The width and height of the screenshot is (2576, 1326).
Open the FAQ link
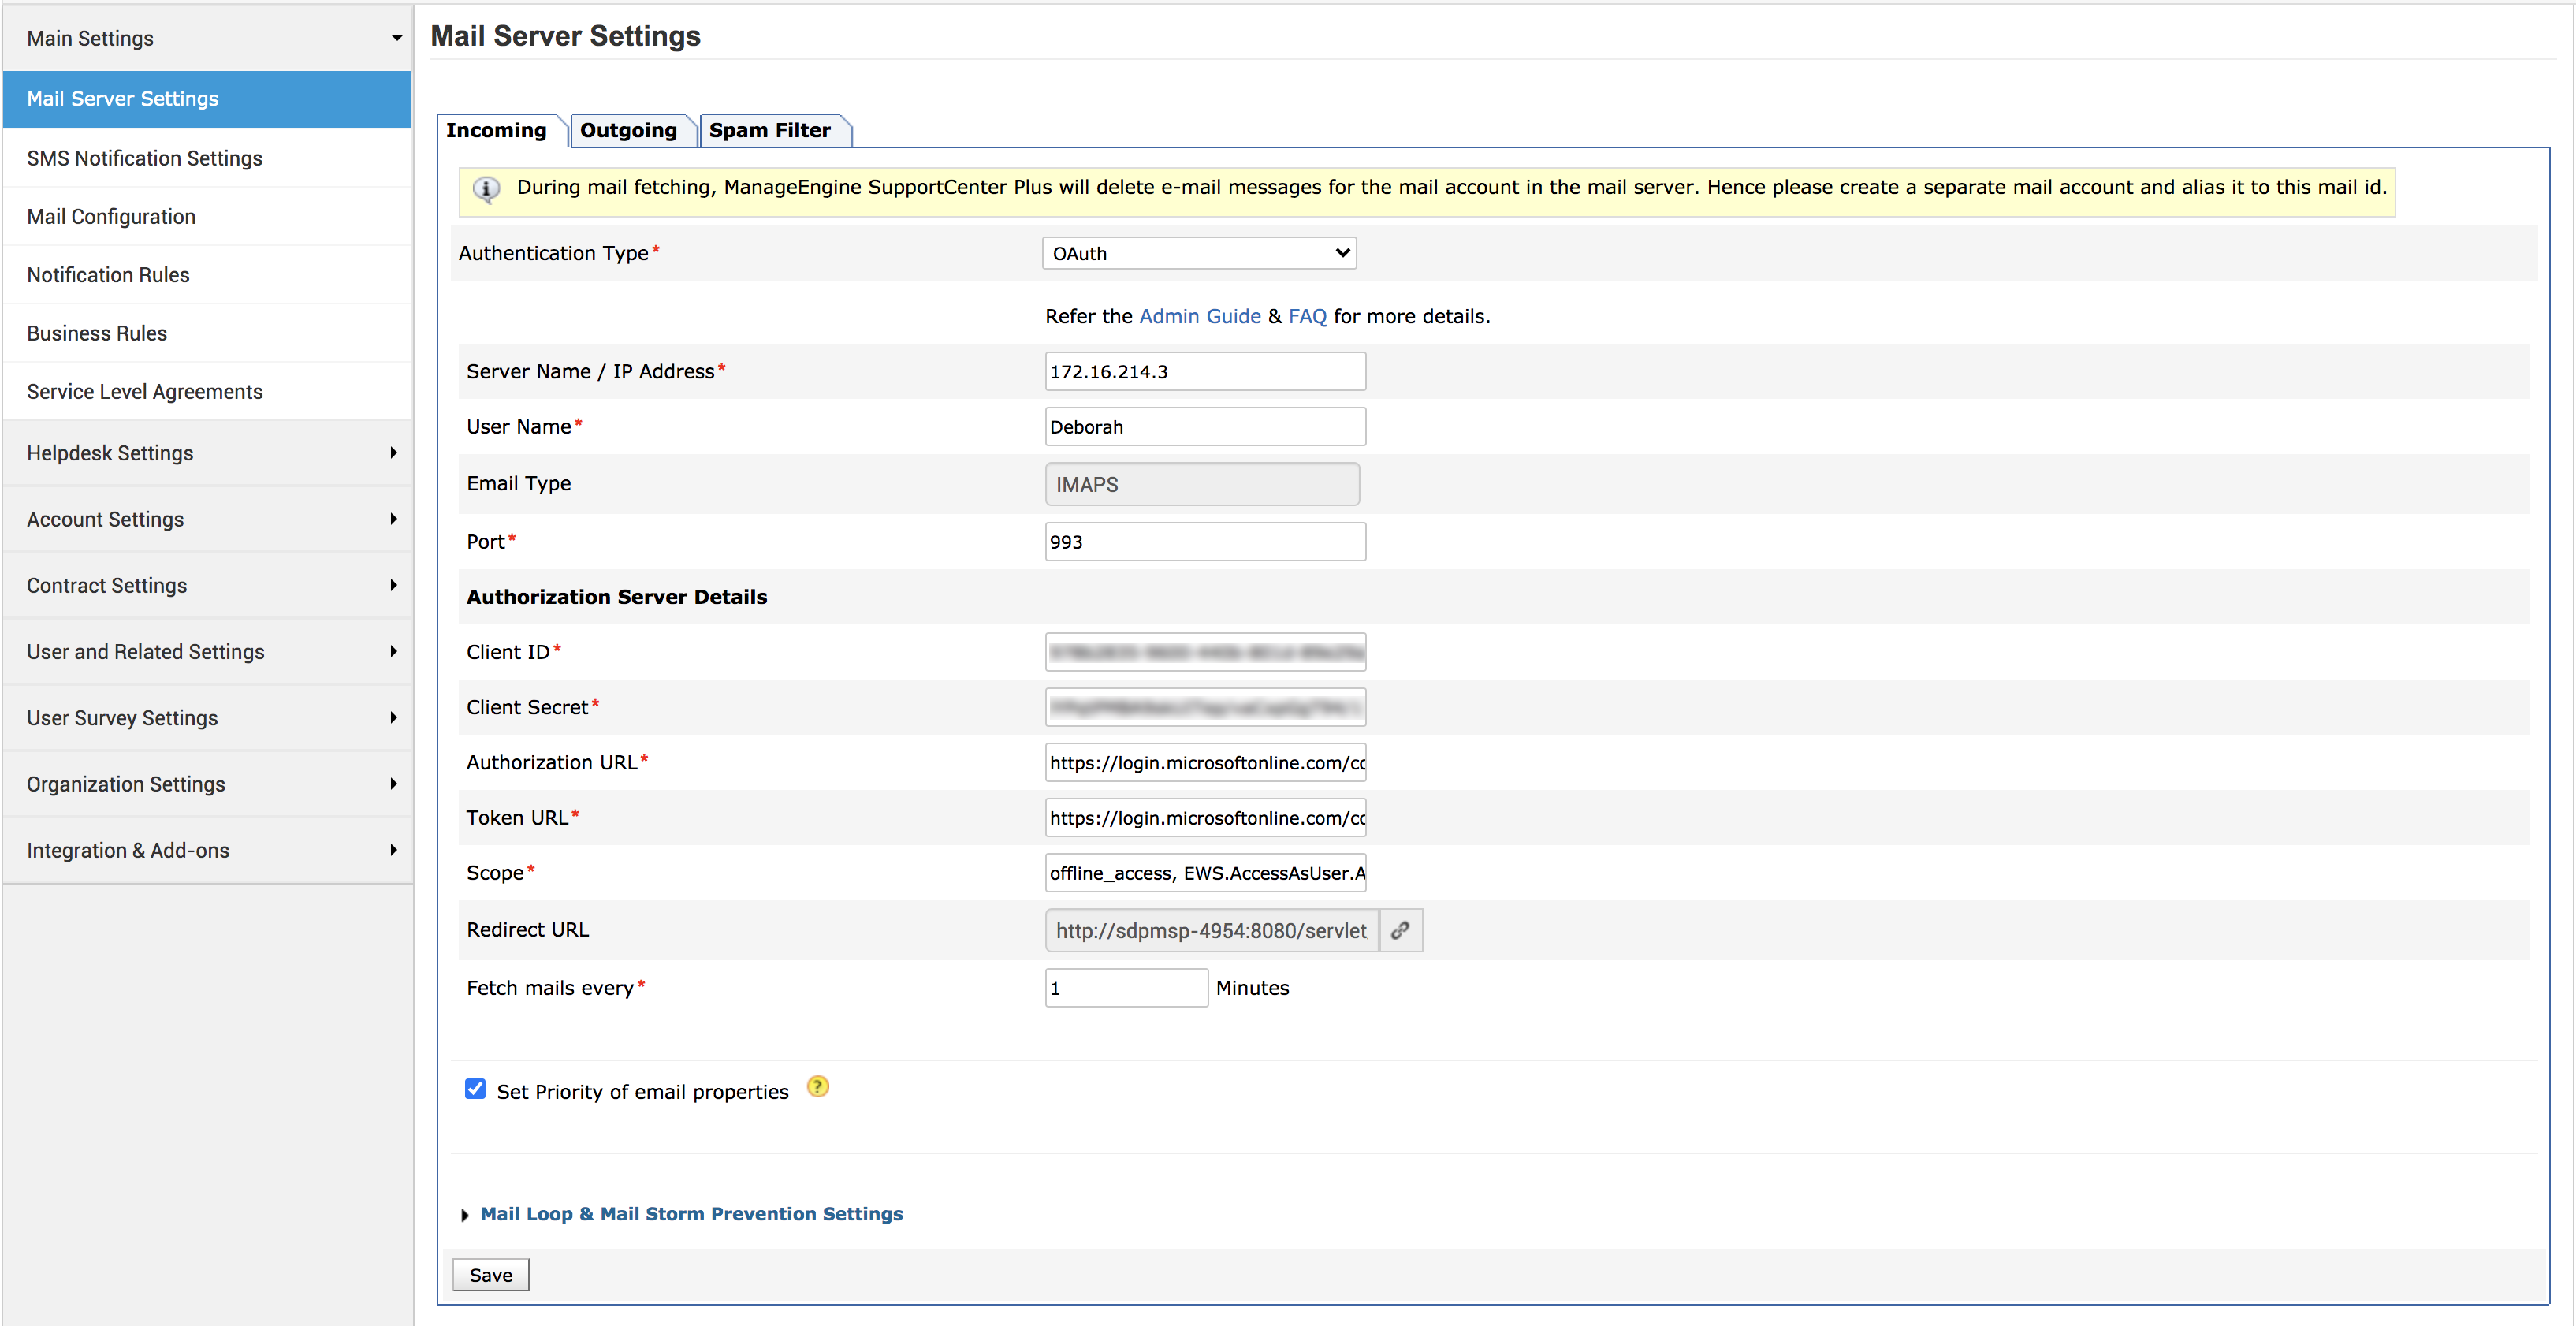click(1306, 316)
